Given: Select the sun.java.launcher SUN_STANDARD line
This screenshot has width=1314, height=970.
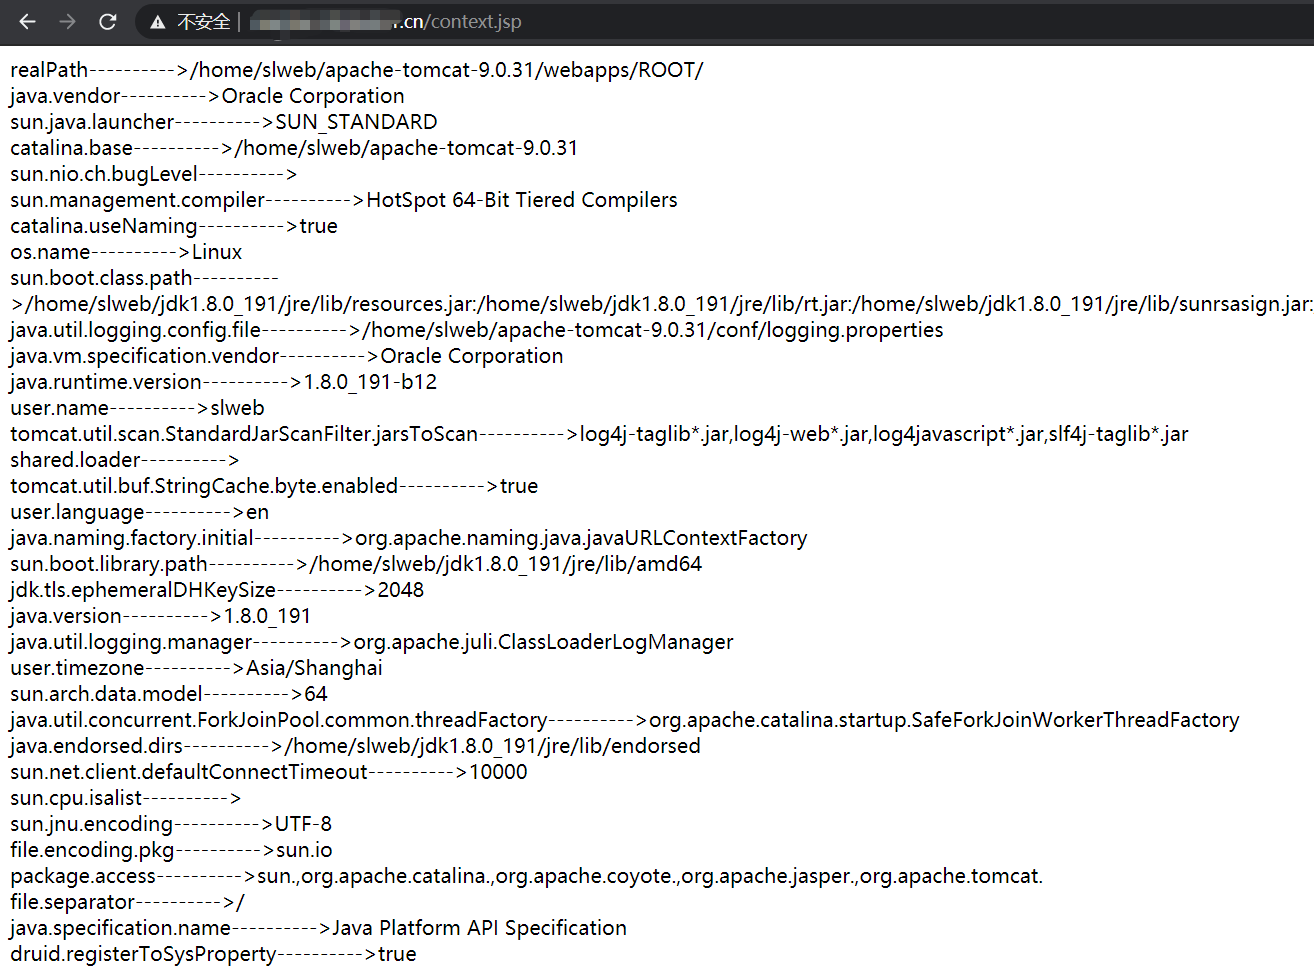Looking at the screenshot, I should click(224, 122).
